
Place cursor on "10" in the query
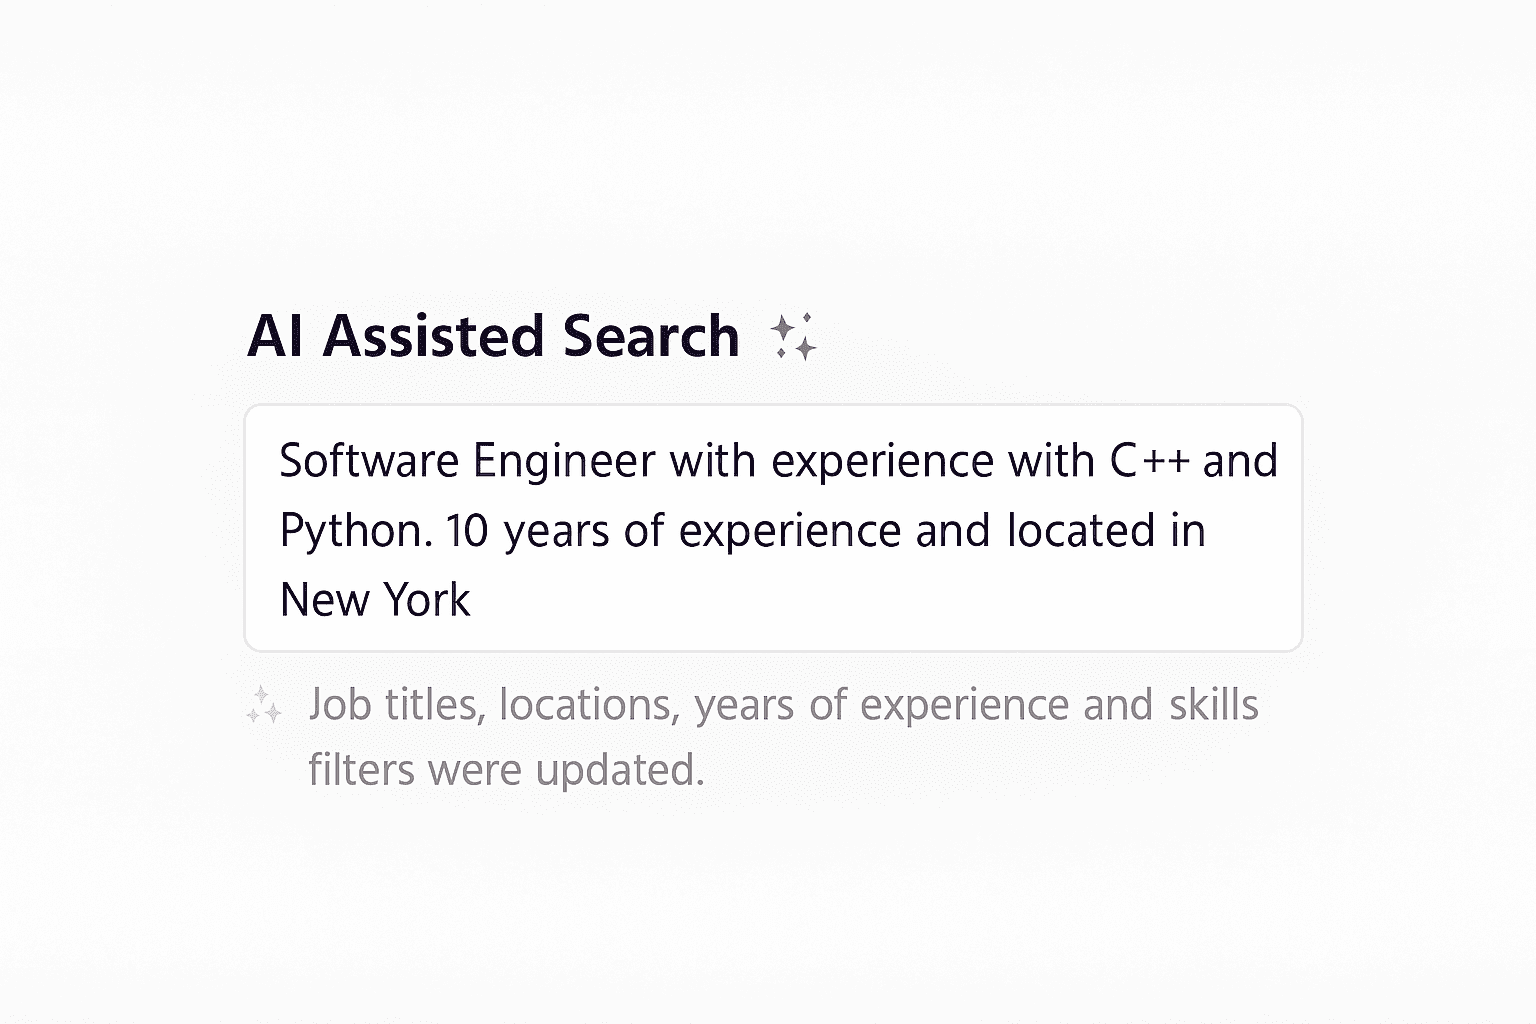(466, 531)
